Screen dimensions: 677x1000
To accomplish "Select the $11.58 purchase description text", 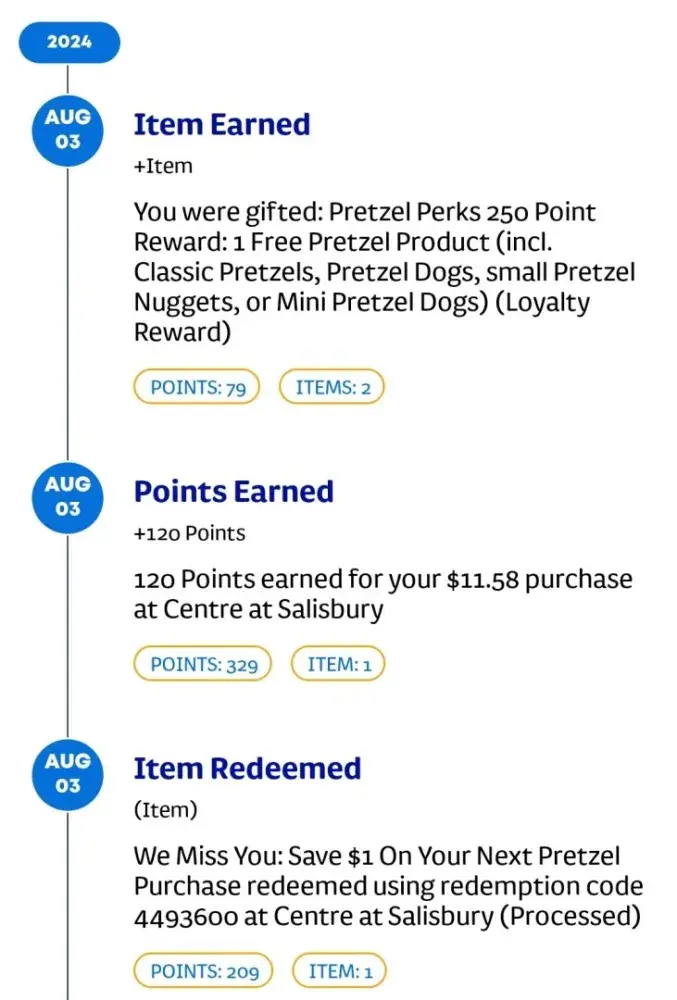I will tap(383, 594).
